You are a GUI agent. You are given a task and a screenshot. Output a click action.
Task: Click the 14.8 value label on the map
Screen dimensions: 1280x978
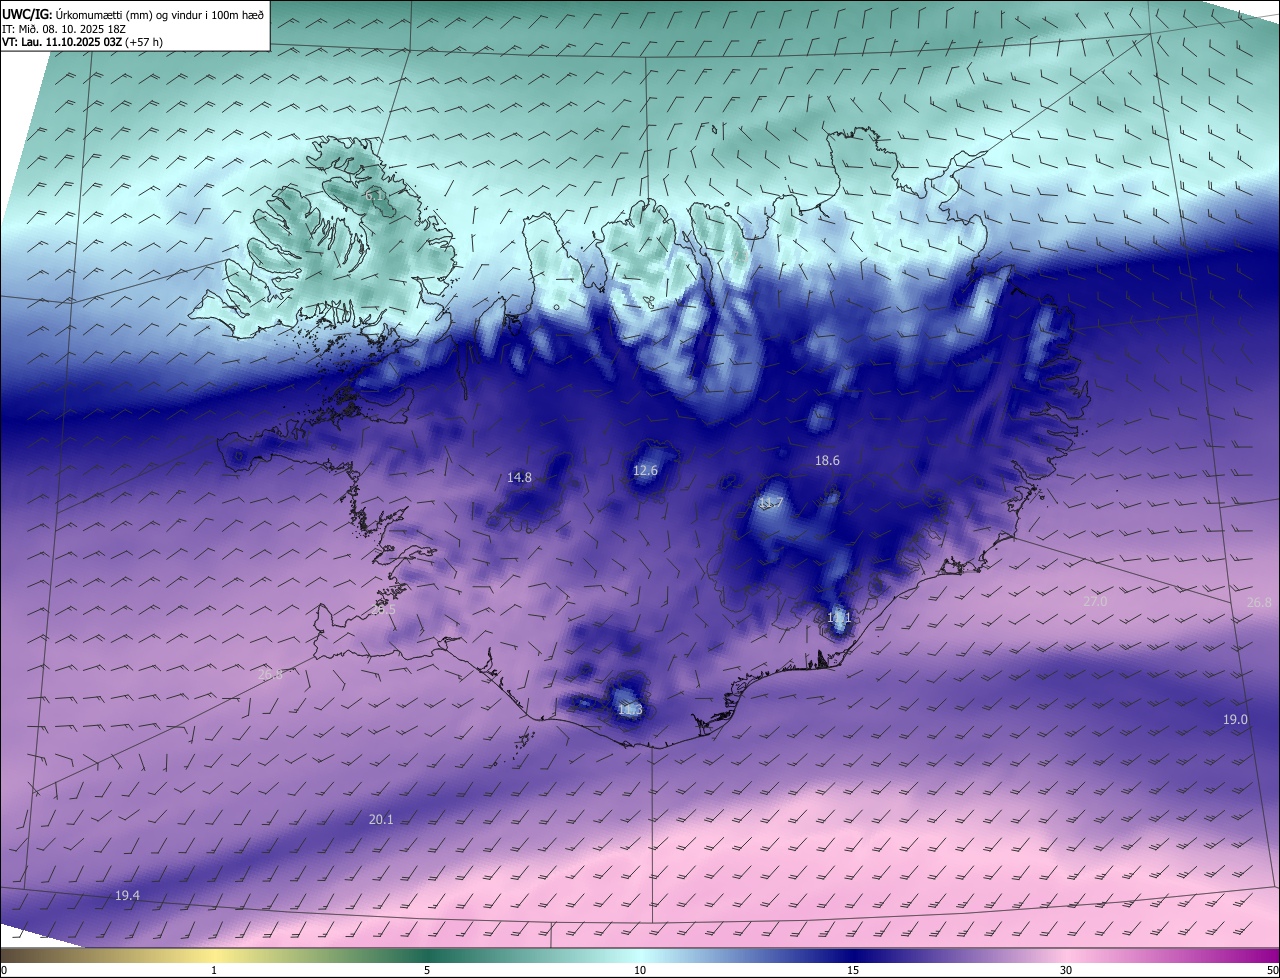pos(519,478)
